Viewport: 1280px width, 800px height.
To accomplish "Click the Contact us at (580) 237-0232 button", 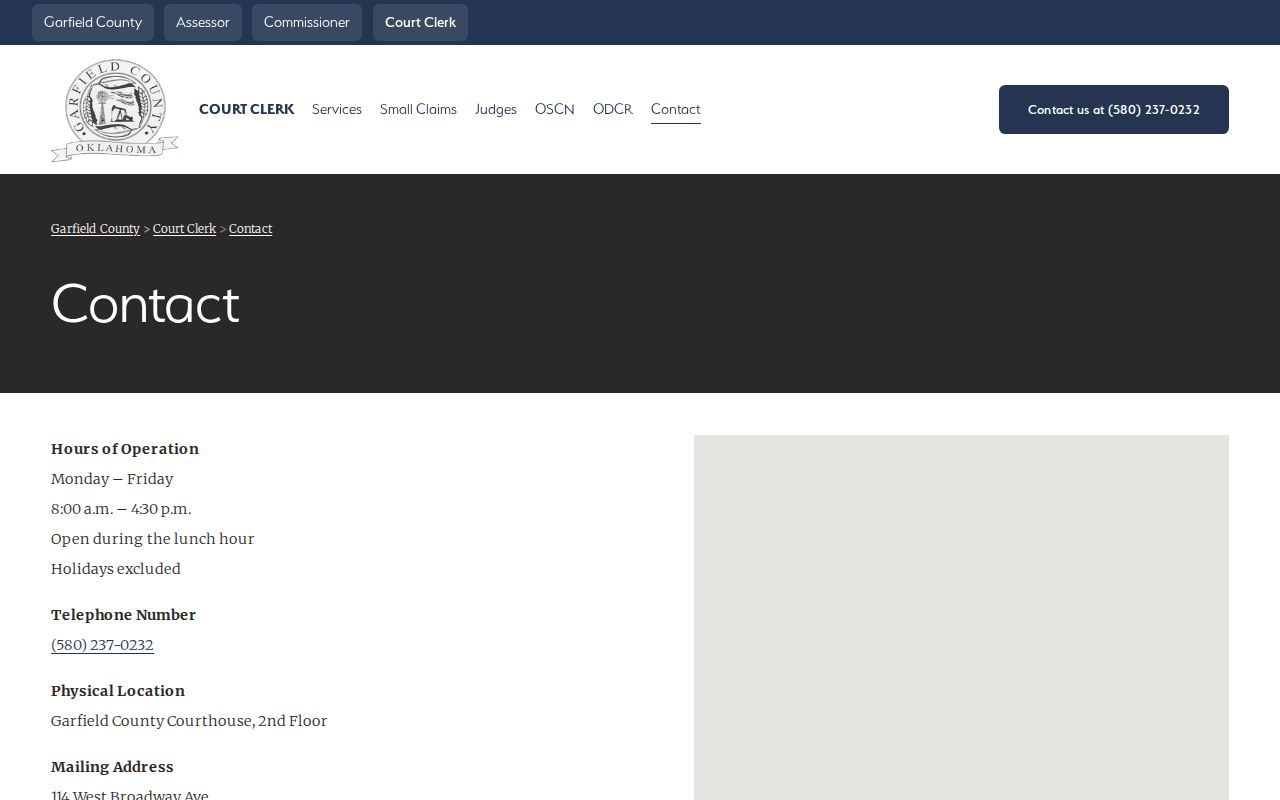I will (1114, 110).
